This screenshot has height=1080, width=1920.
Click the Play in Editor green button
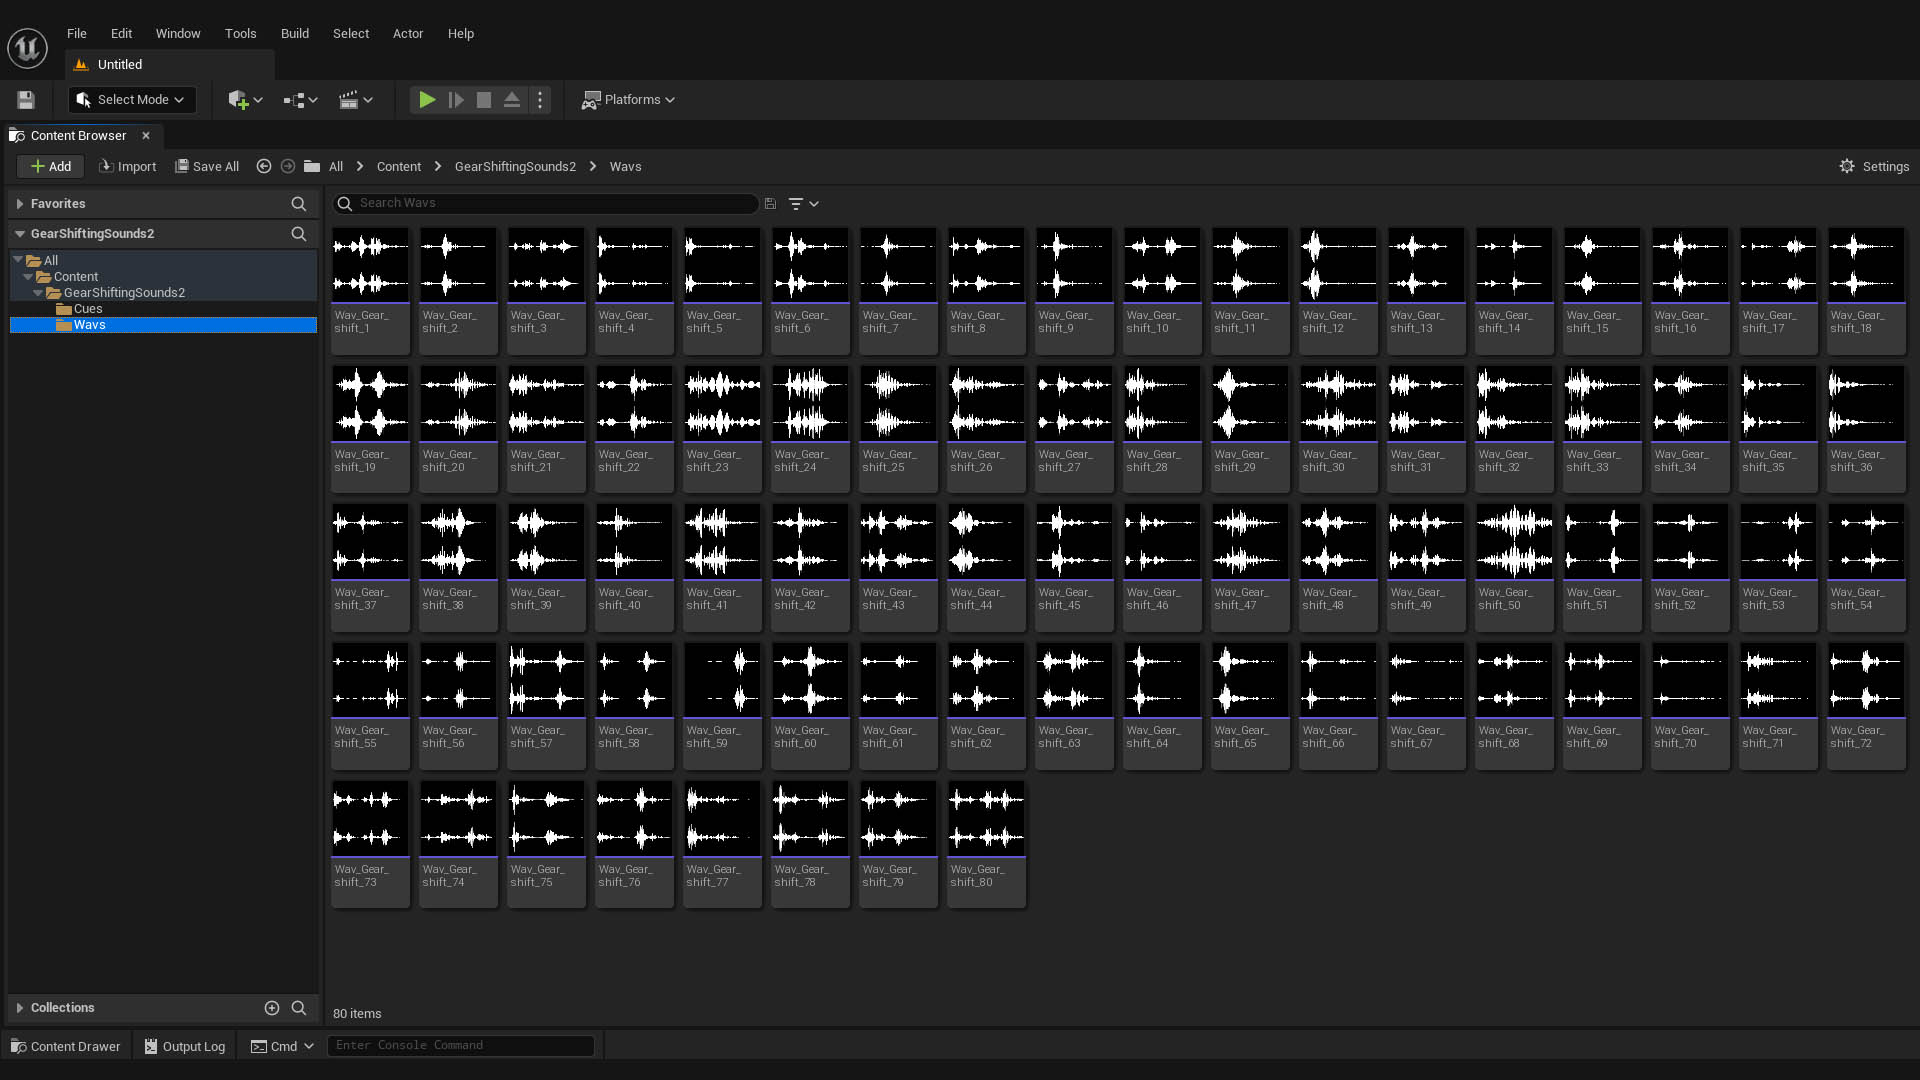pos(427,100)
